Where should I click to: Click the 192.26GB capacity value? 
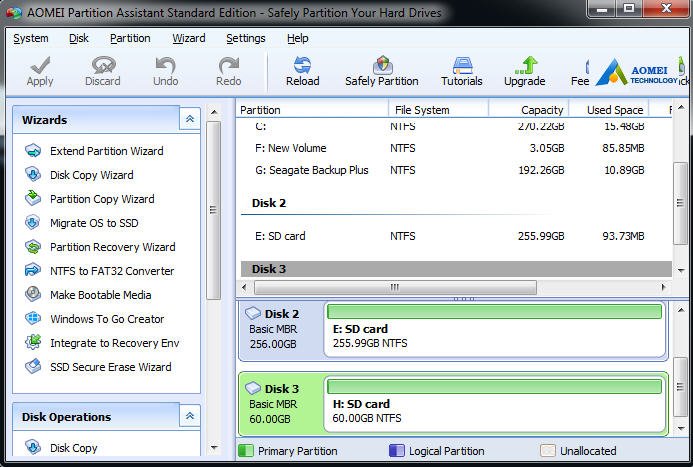coord(541,170)
